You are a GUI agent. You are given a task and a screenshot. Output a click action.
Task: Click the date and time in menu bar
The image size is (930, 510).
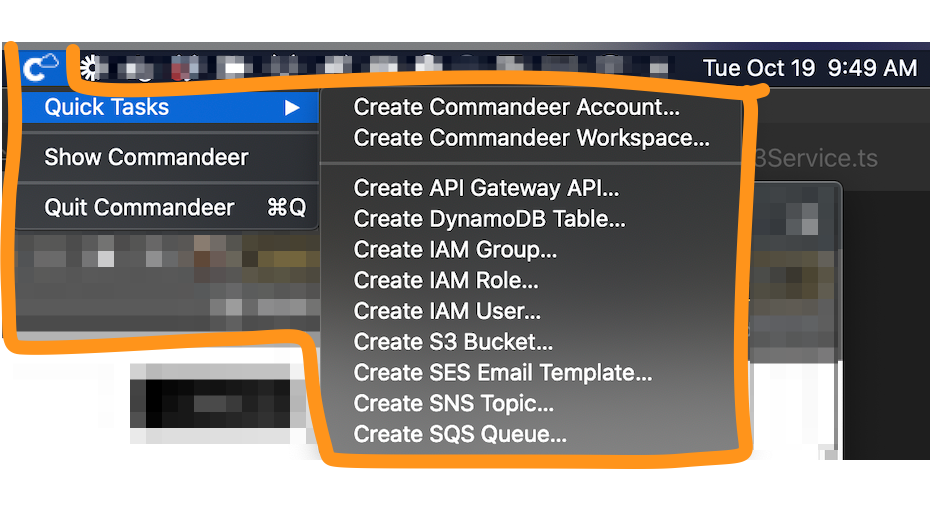point(810,68)
